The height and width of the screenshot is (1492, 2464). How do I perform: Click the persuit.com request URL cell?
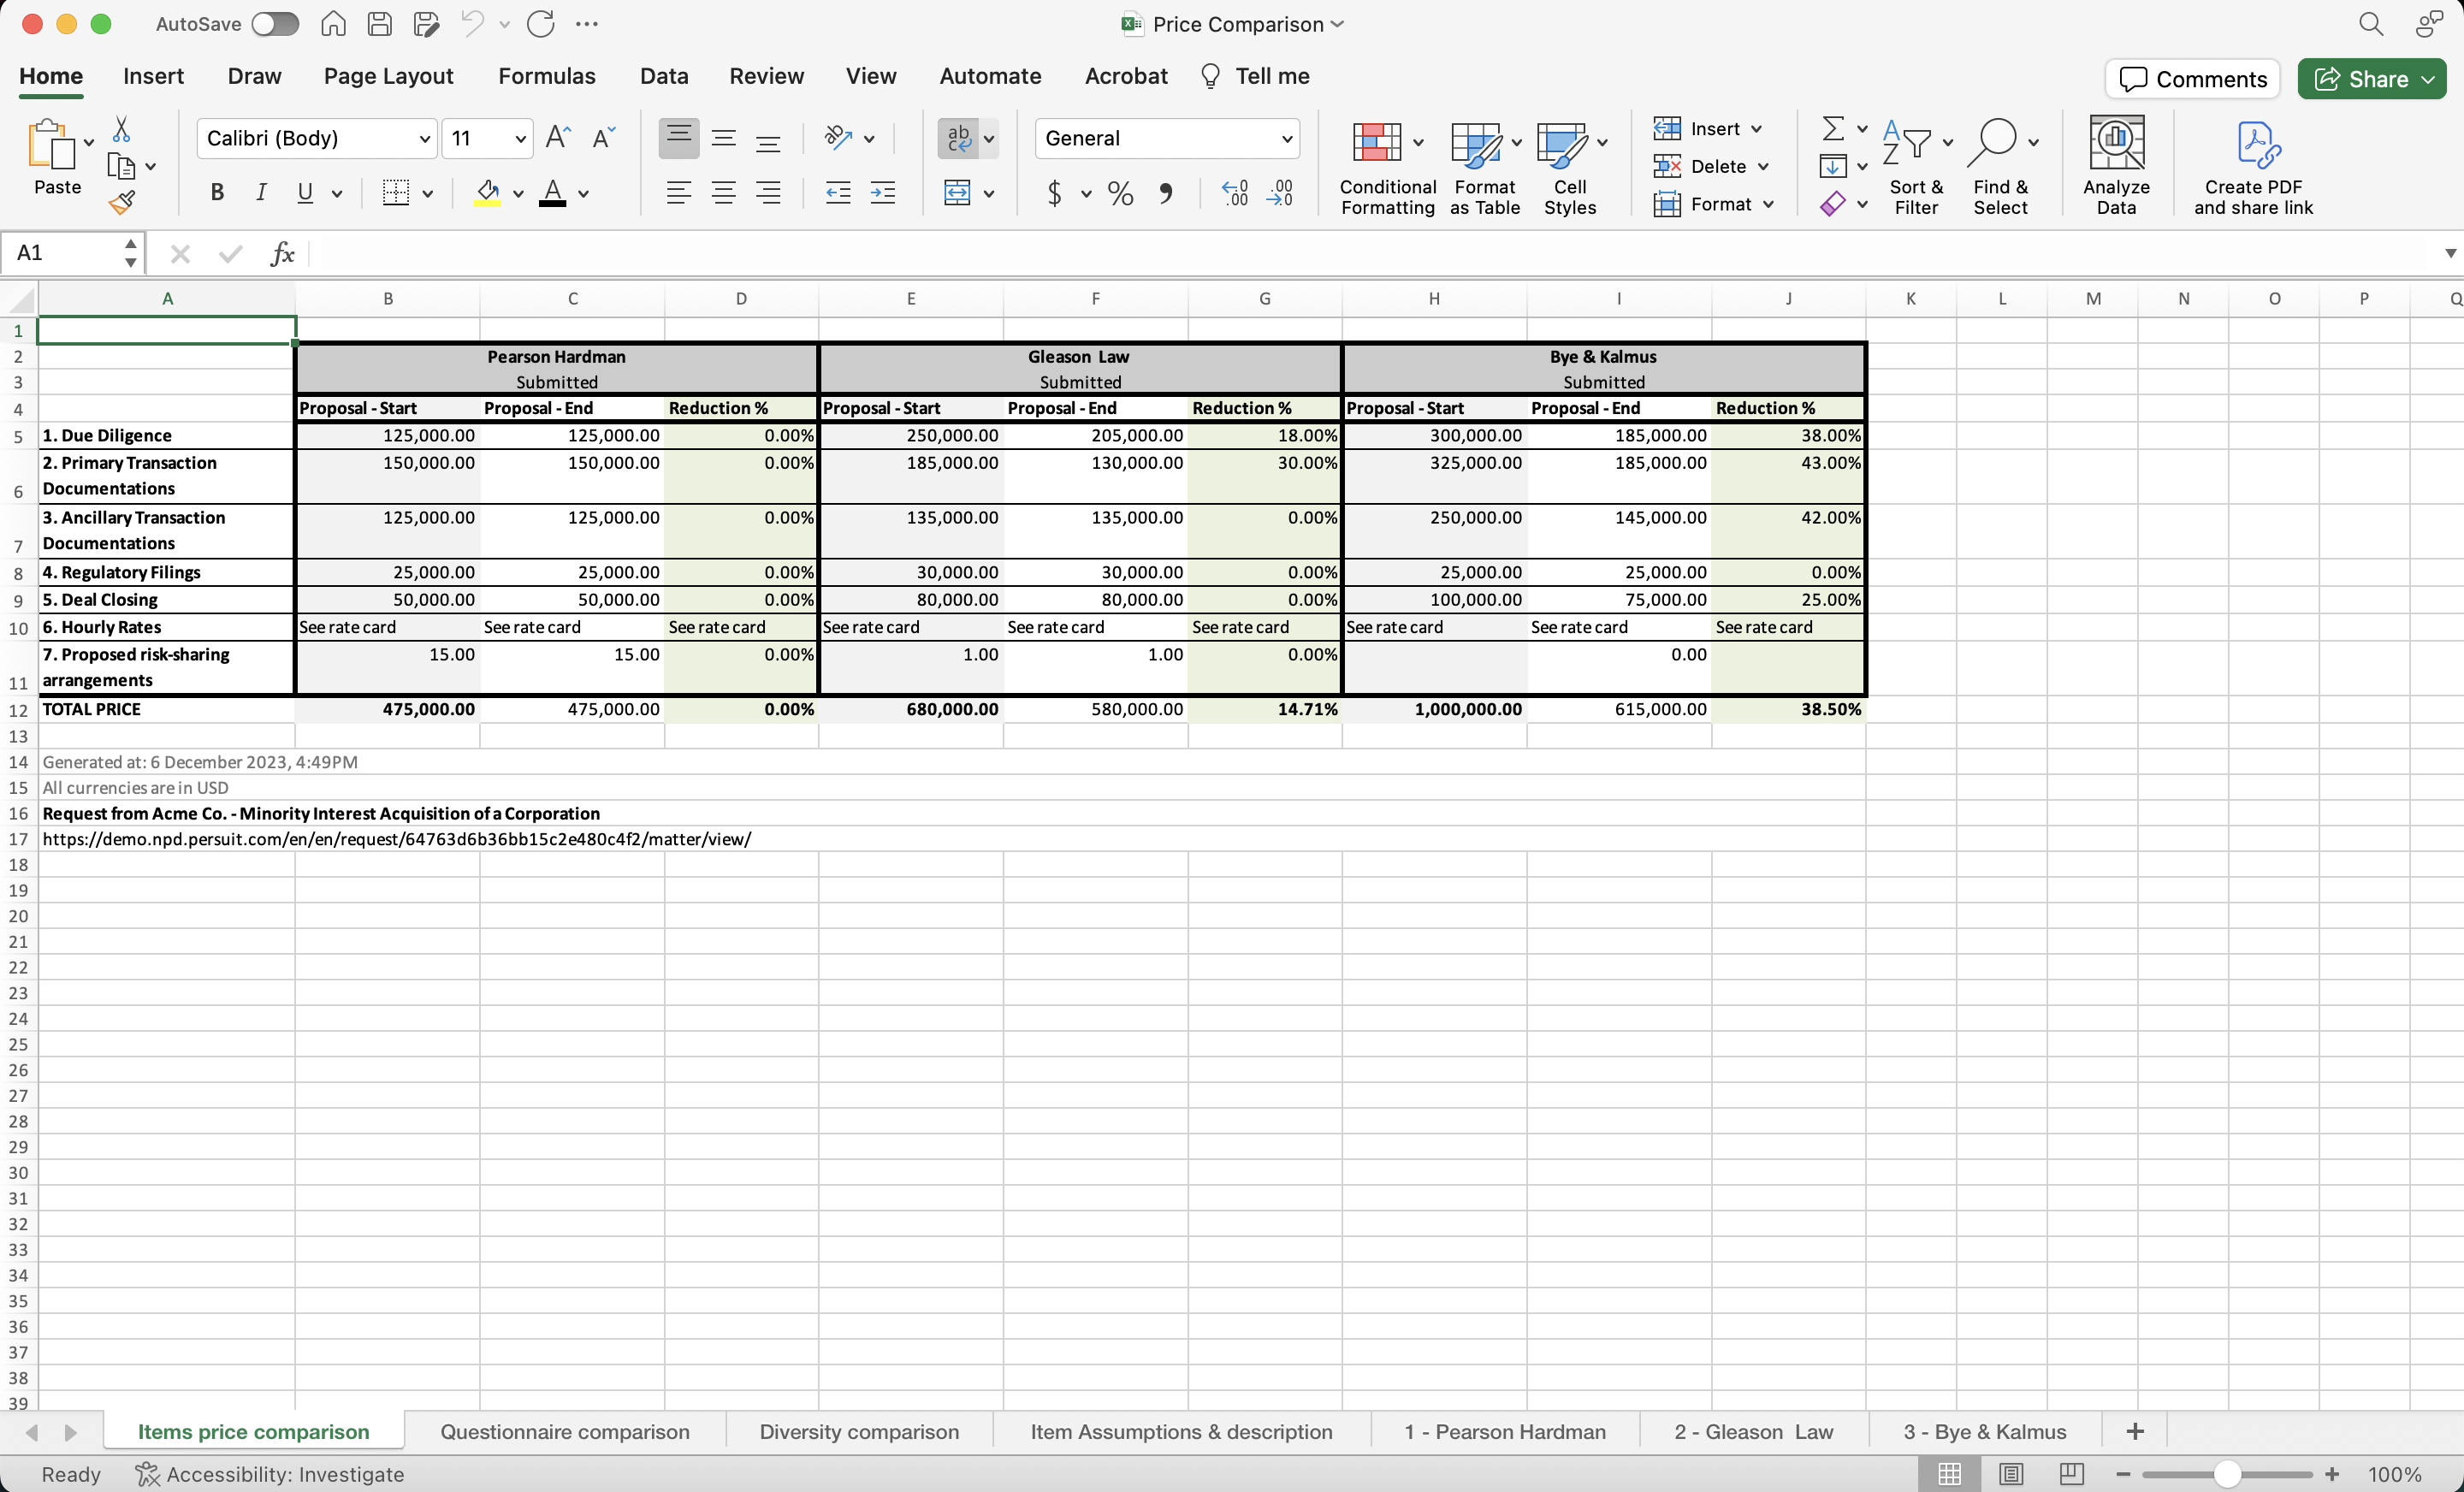[396, 839]
